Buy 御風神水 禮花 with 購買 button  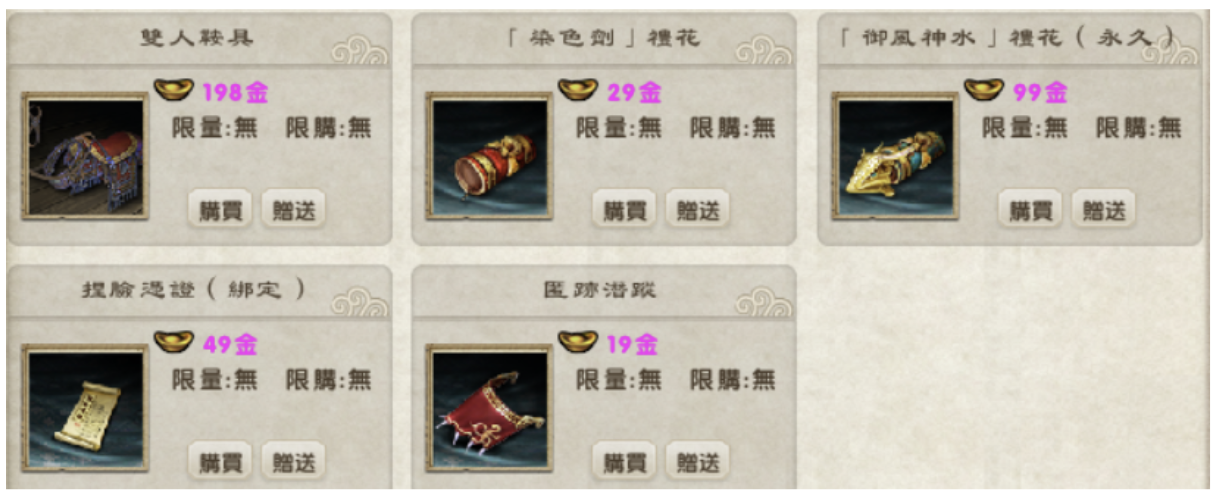pyautogui.click(x=1030, y=210)
